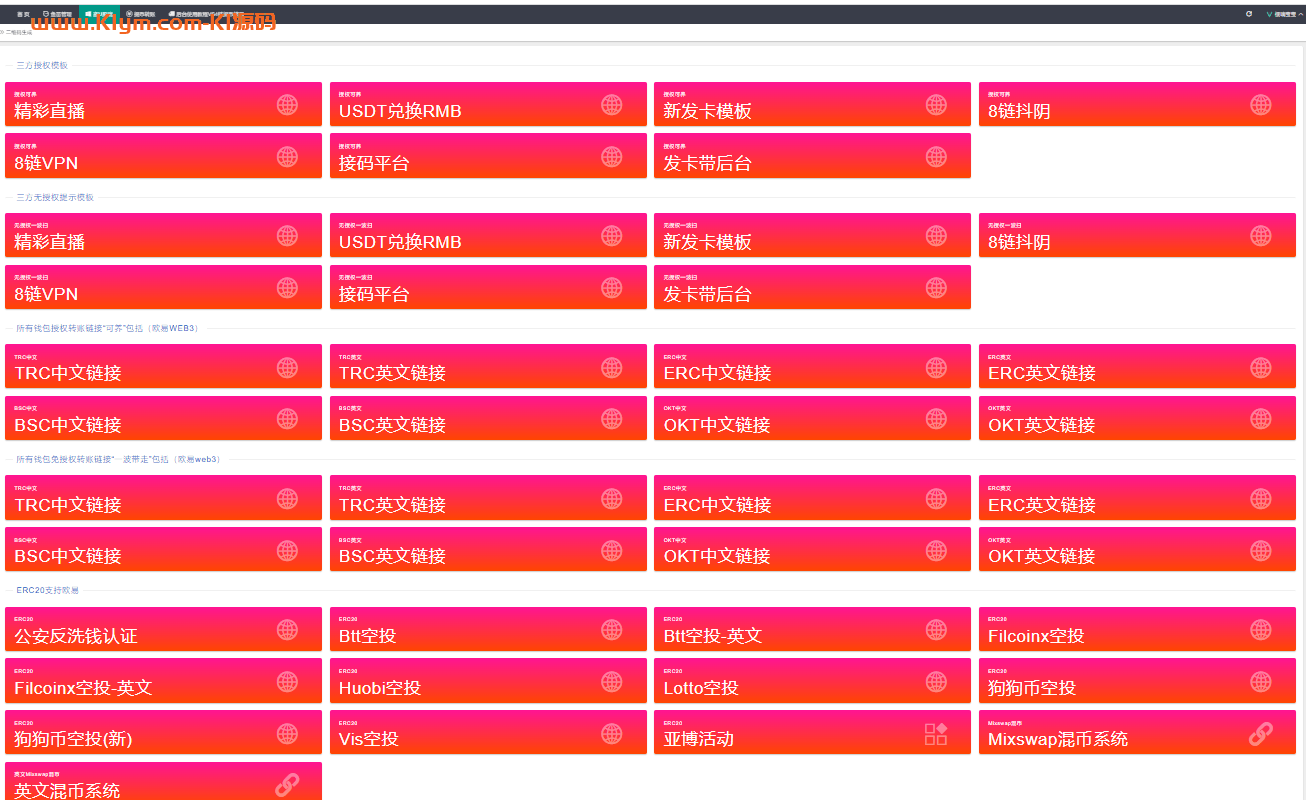
Task: Click the globe icon on Huobi空投 card
Action: (x=611, y=681)
